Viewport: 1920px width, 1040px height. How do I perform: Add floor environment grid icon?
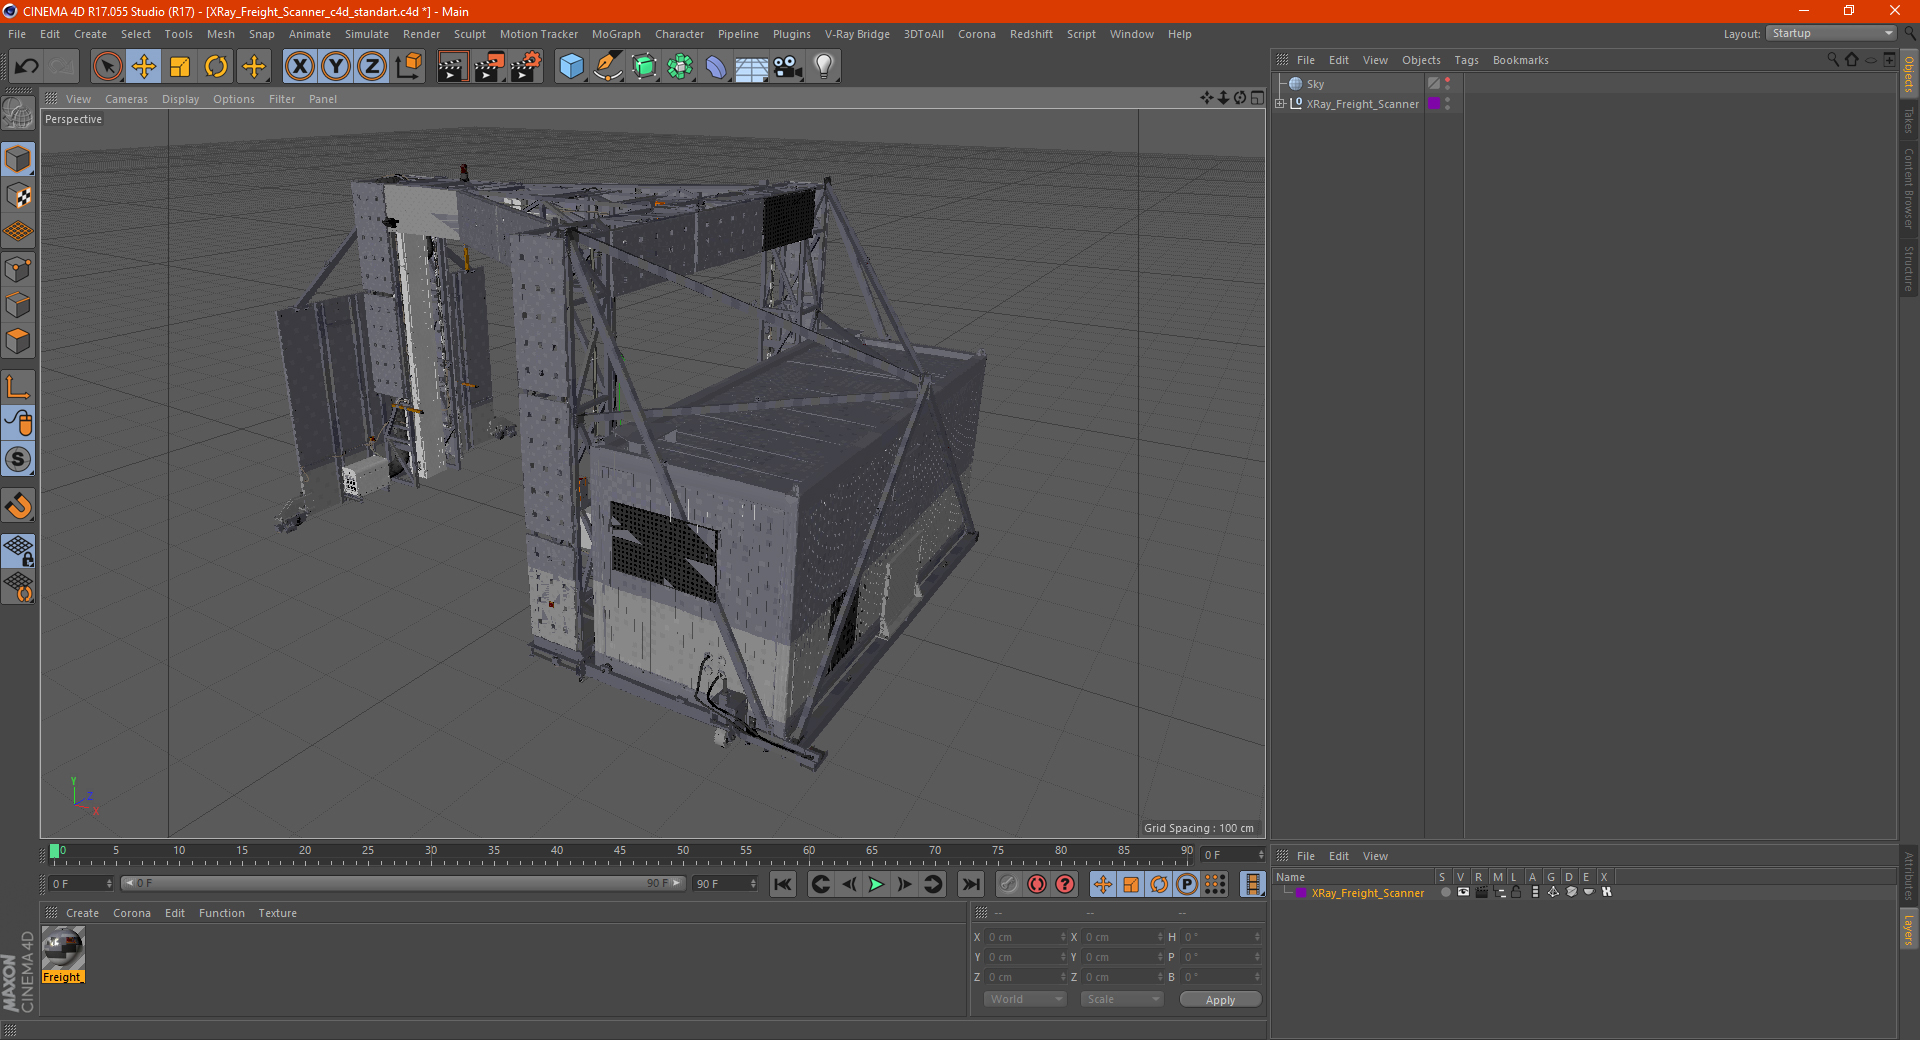pos(752,67)
